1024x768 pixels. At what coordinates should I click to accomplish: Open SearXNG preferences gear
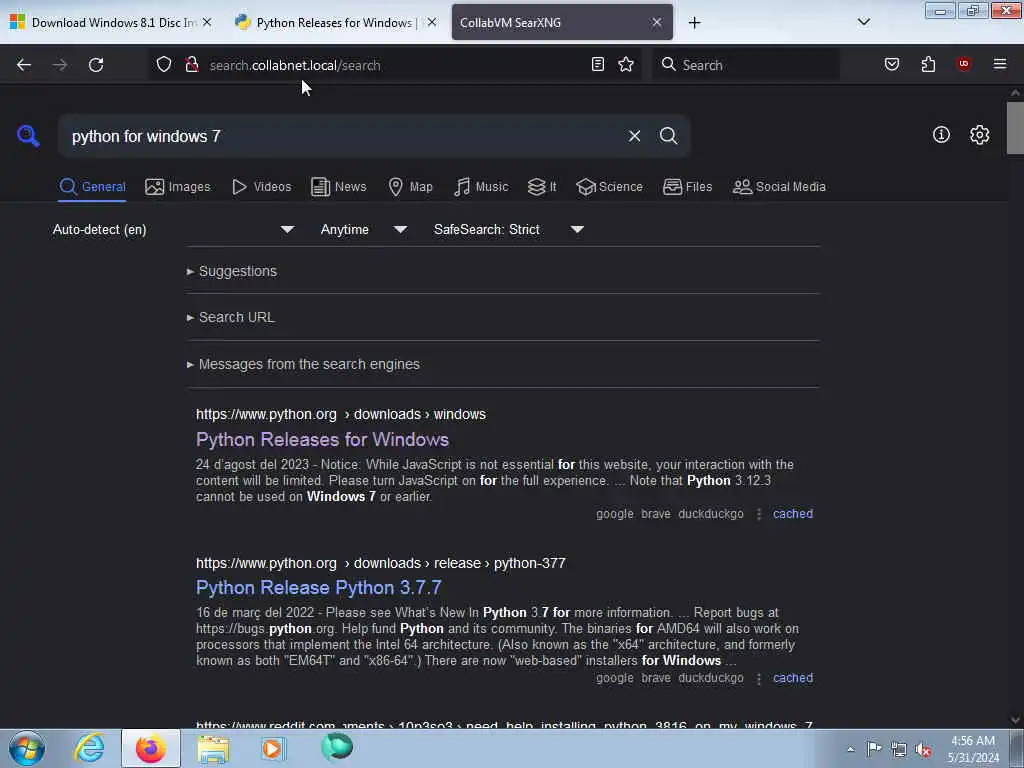tap(979, 135)
